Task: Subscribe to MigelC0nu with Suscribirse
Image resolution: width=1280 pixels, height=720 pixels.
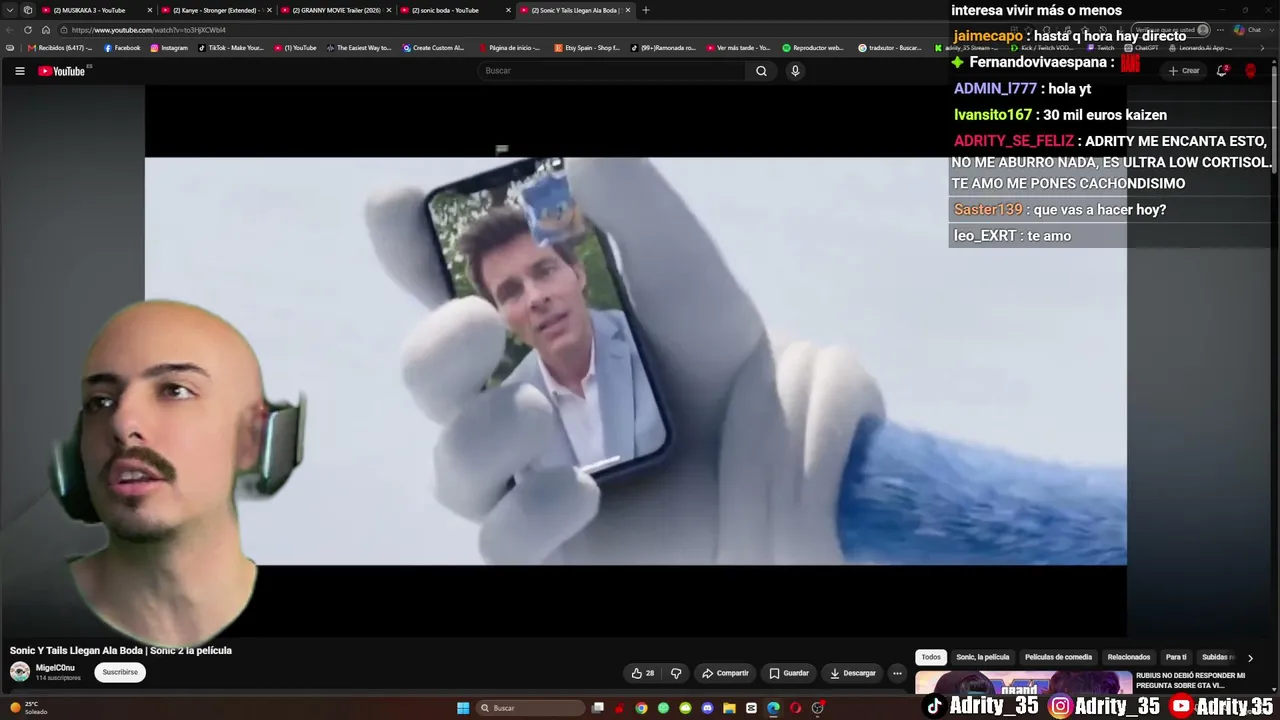Action: [120, 672]
